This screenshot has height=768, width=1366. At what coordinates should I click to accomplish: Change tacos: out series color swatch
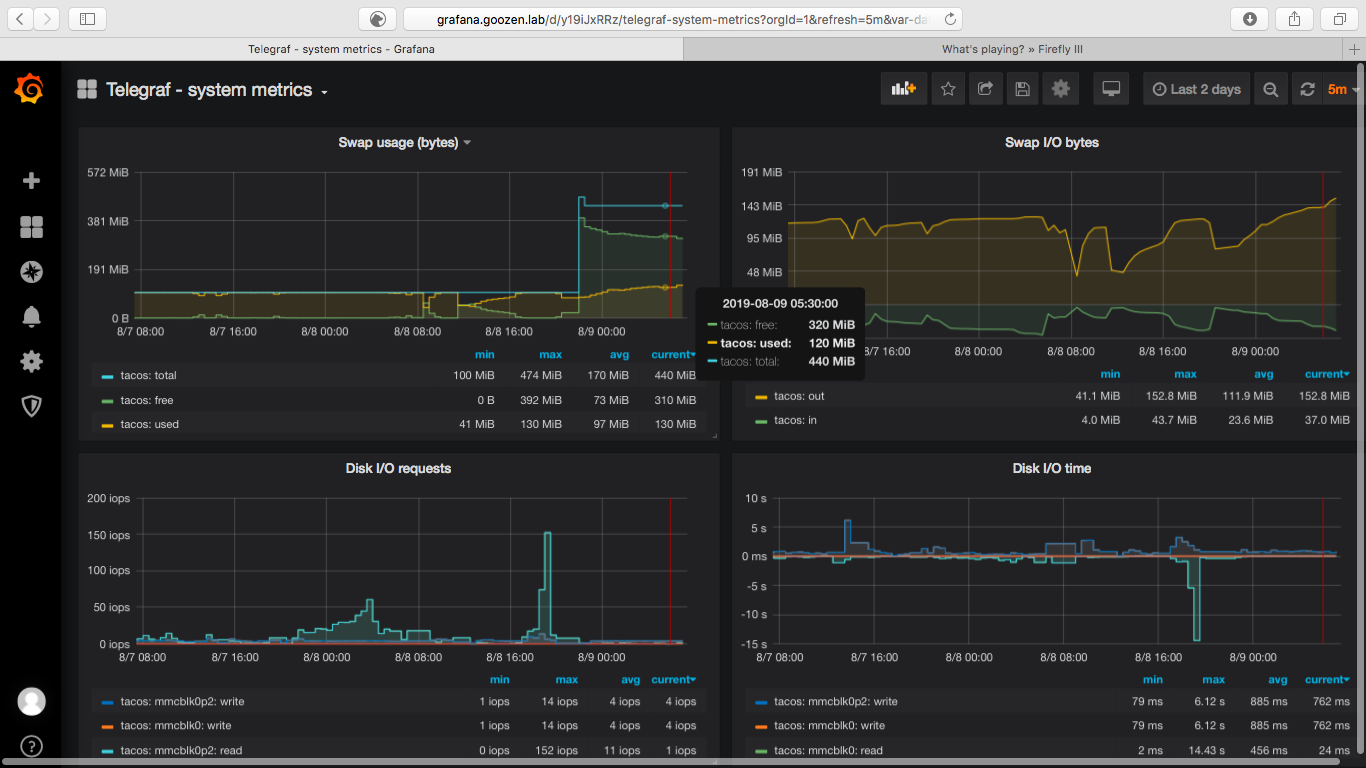pyautogui.click(x=761, y=397)
